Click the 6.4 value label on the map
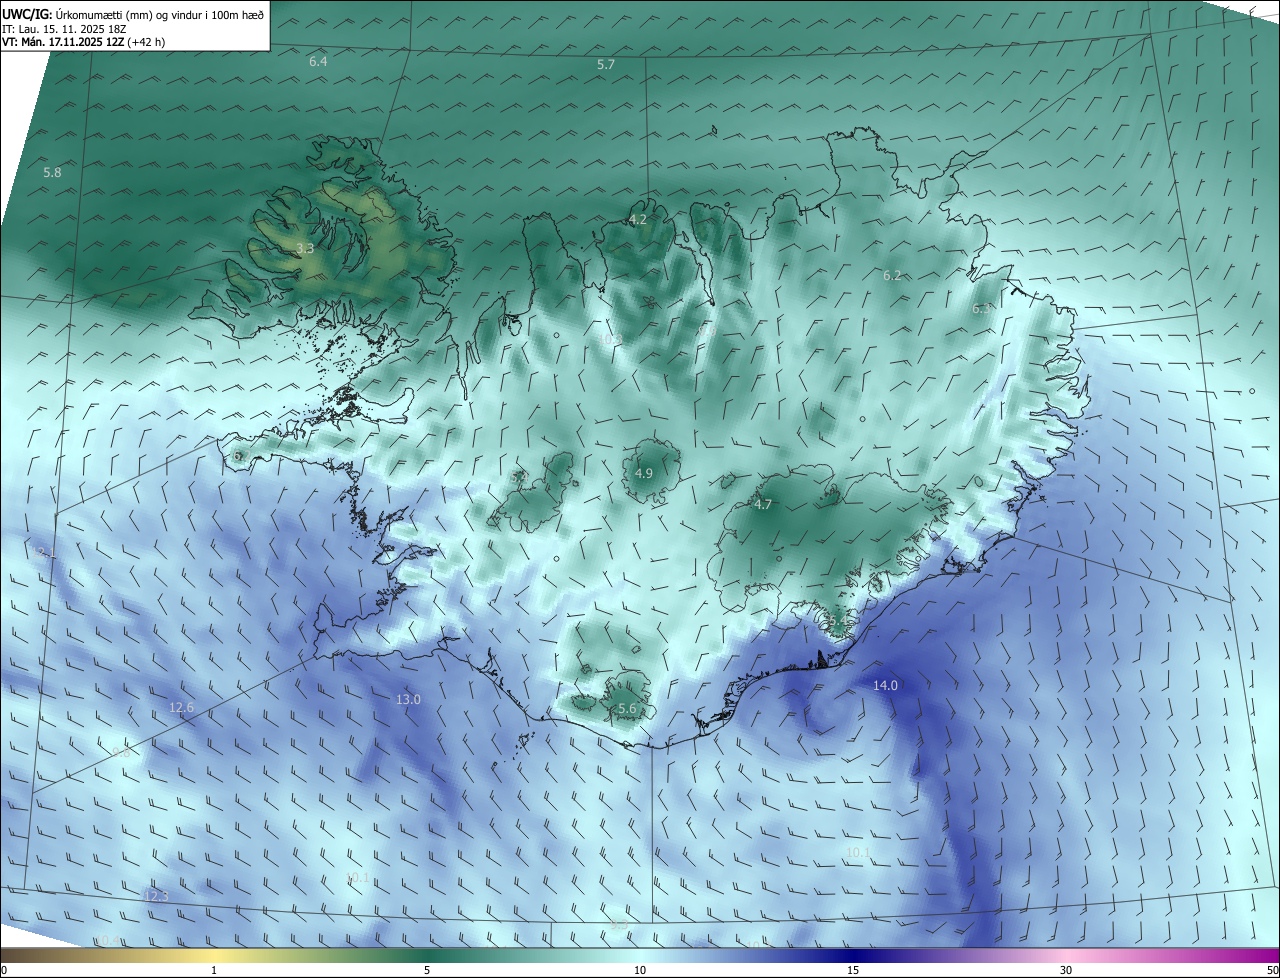 318,62
